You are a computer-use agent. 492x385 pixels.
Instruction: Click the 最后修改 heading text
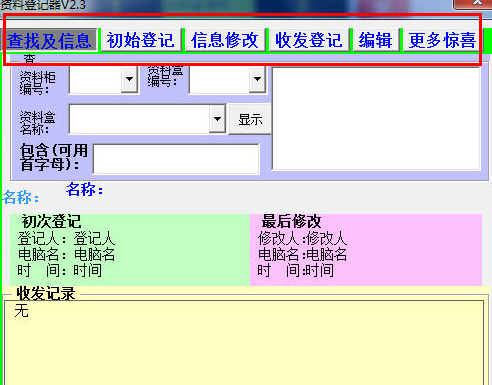tap(291, 221)
